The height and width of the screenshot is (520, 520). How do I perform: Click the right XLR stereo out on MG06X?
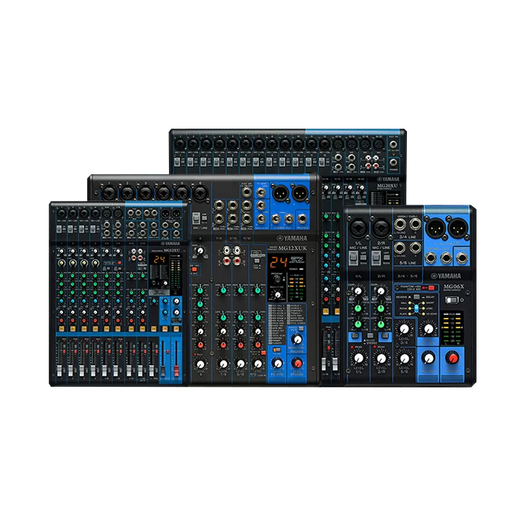click(x=458, y=228)
